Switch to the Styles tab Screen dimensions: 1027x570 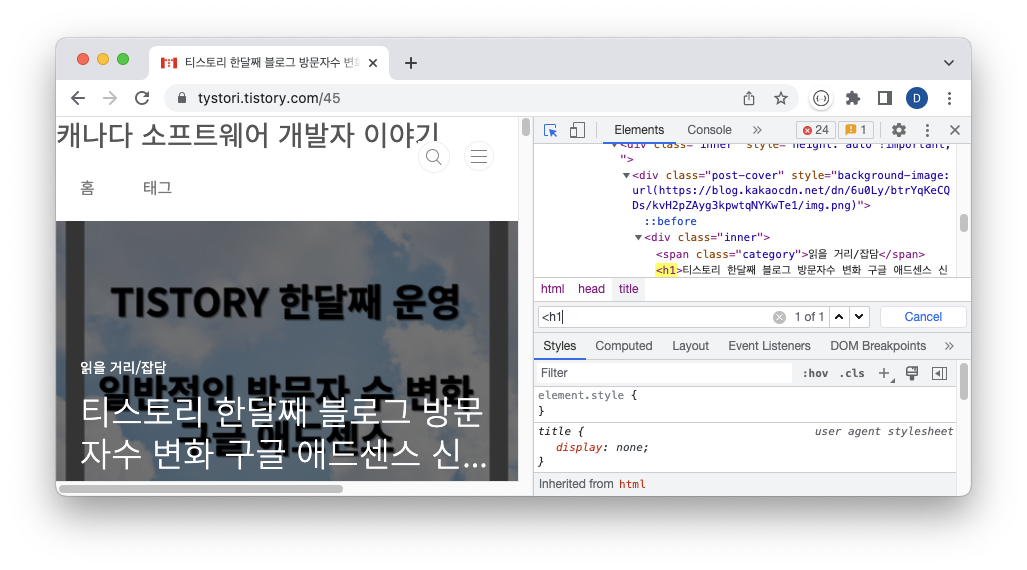point(559,346)
